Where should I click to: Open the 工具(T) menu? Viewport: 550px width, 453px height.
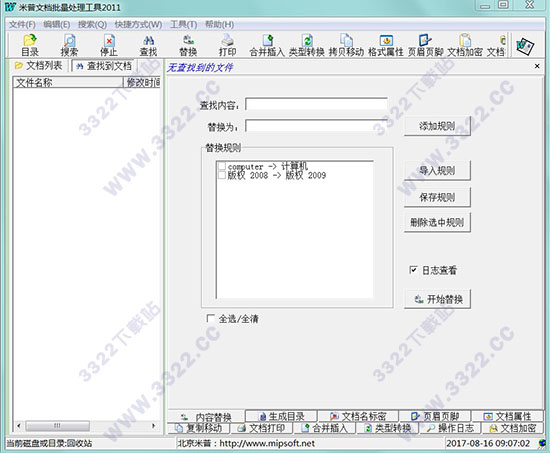[x=183, y=25]
